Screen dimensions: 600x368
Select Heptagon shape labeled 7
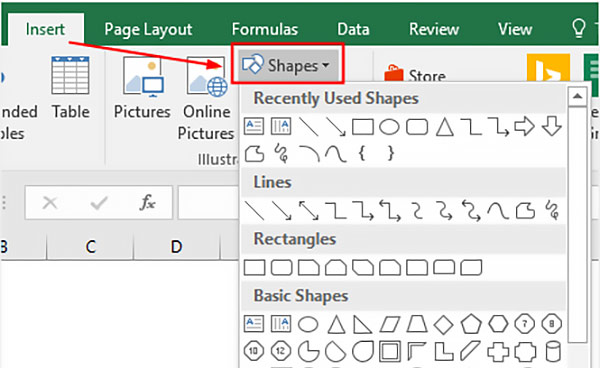[525, 324]
